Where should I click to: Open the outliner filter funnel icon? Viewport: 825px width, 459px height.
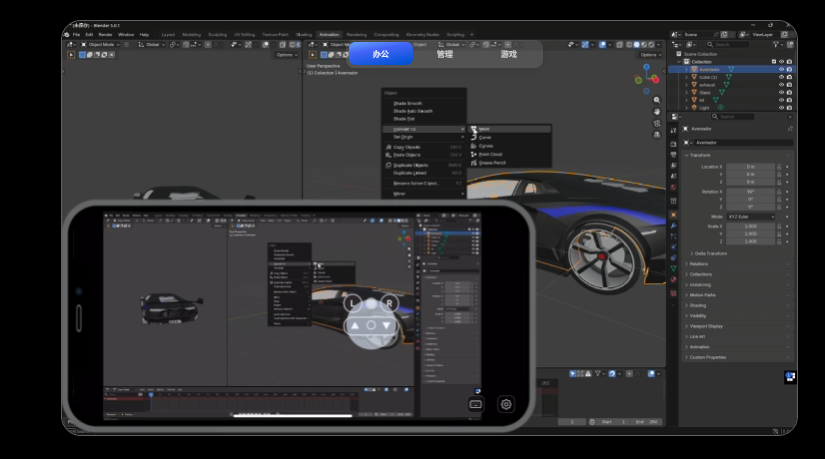pos(776,45)
